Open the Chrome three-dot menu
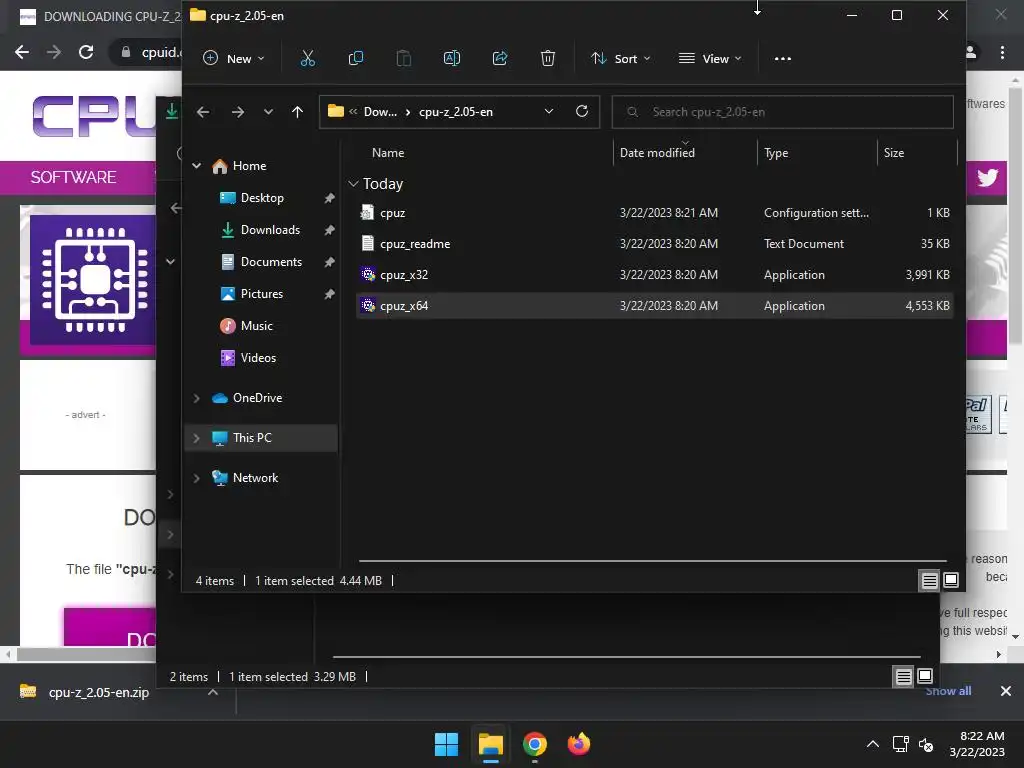This screenshot has height=768, width=1024. click(x=1002, y=52)
